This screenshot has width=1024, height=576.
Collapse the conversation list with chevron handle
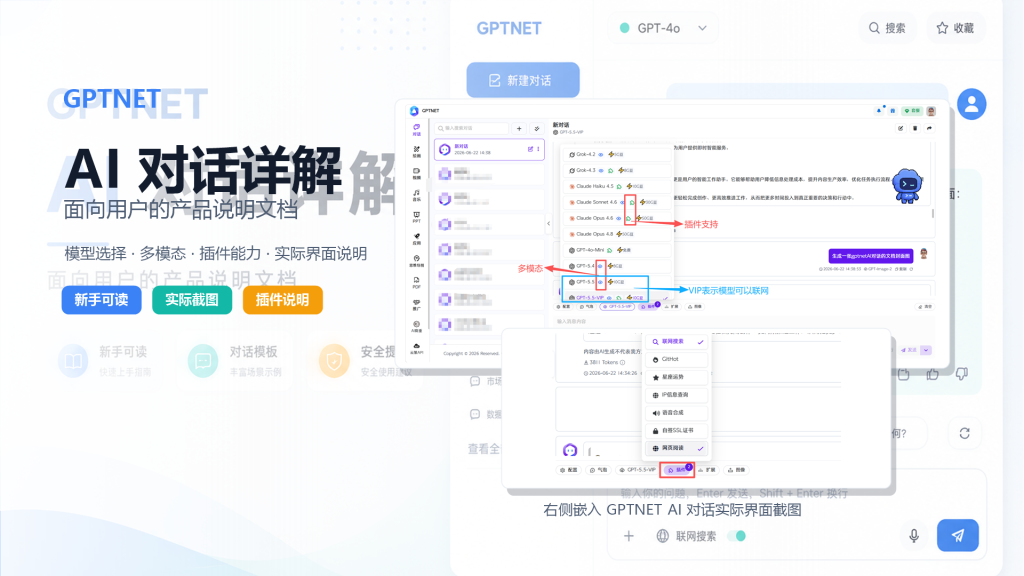coord(548,223)
